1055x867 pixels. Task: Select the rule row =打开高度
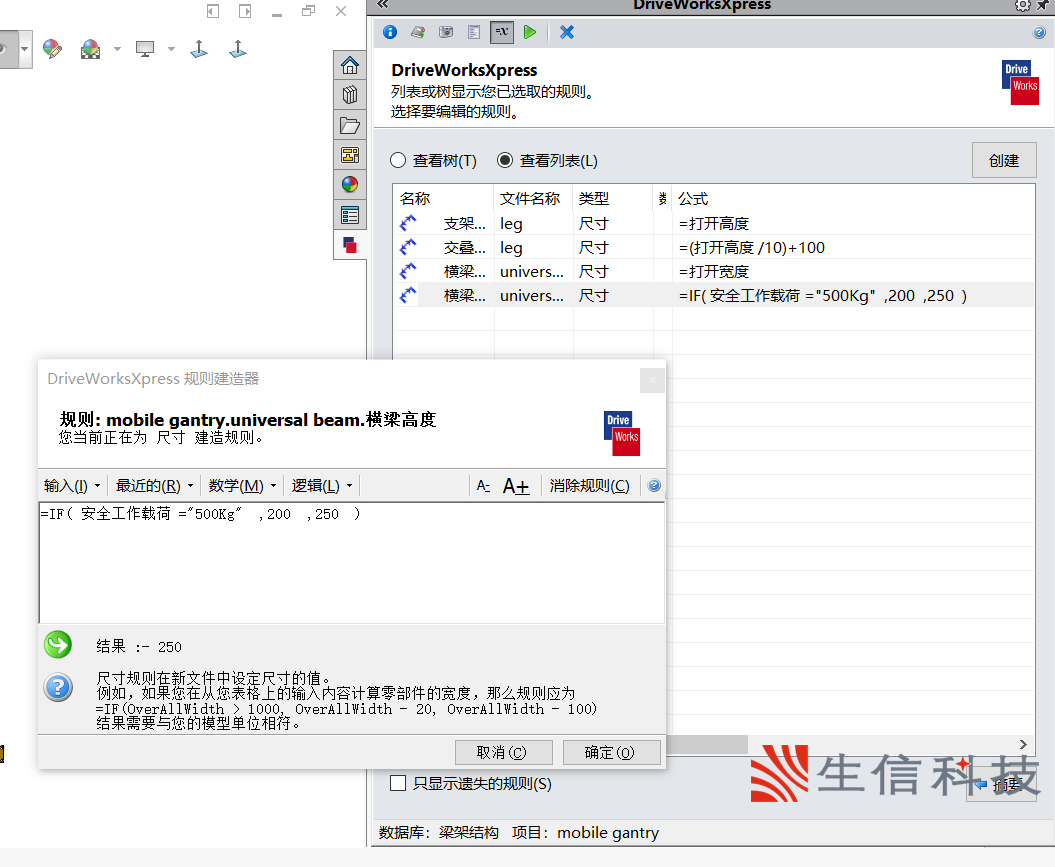(x=713, y=223)
